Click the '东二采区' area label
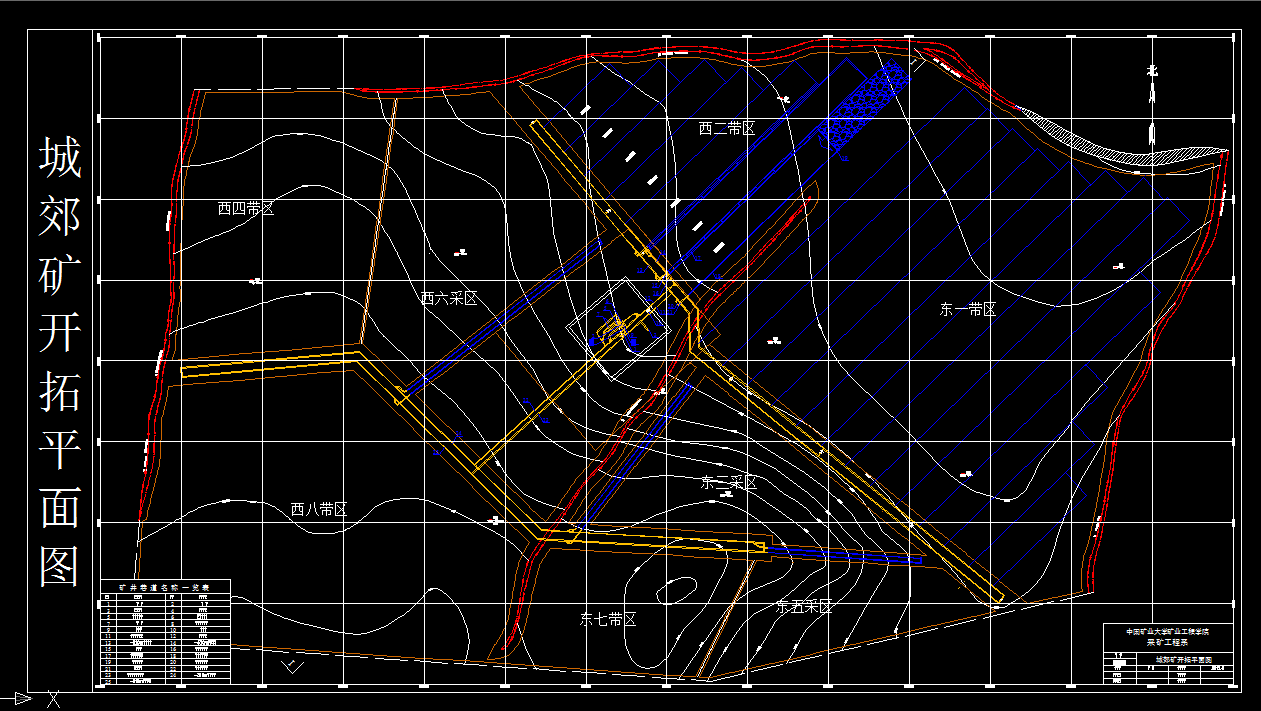 (x=728, y=482)
